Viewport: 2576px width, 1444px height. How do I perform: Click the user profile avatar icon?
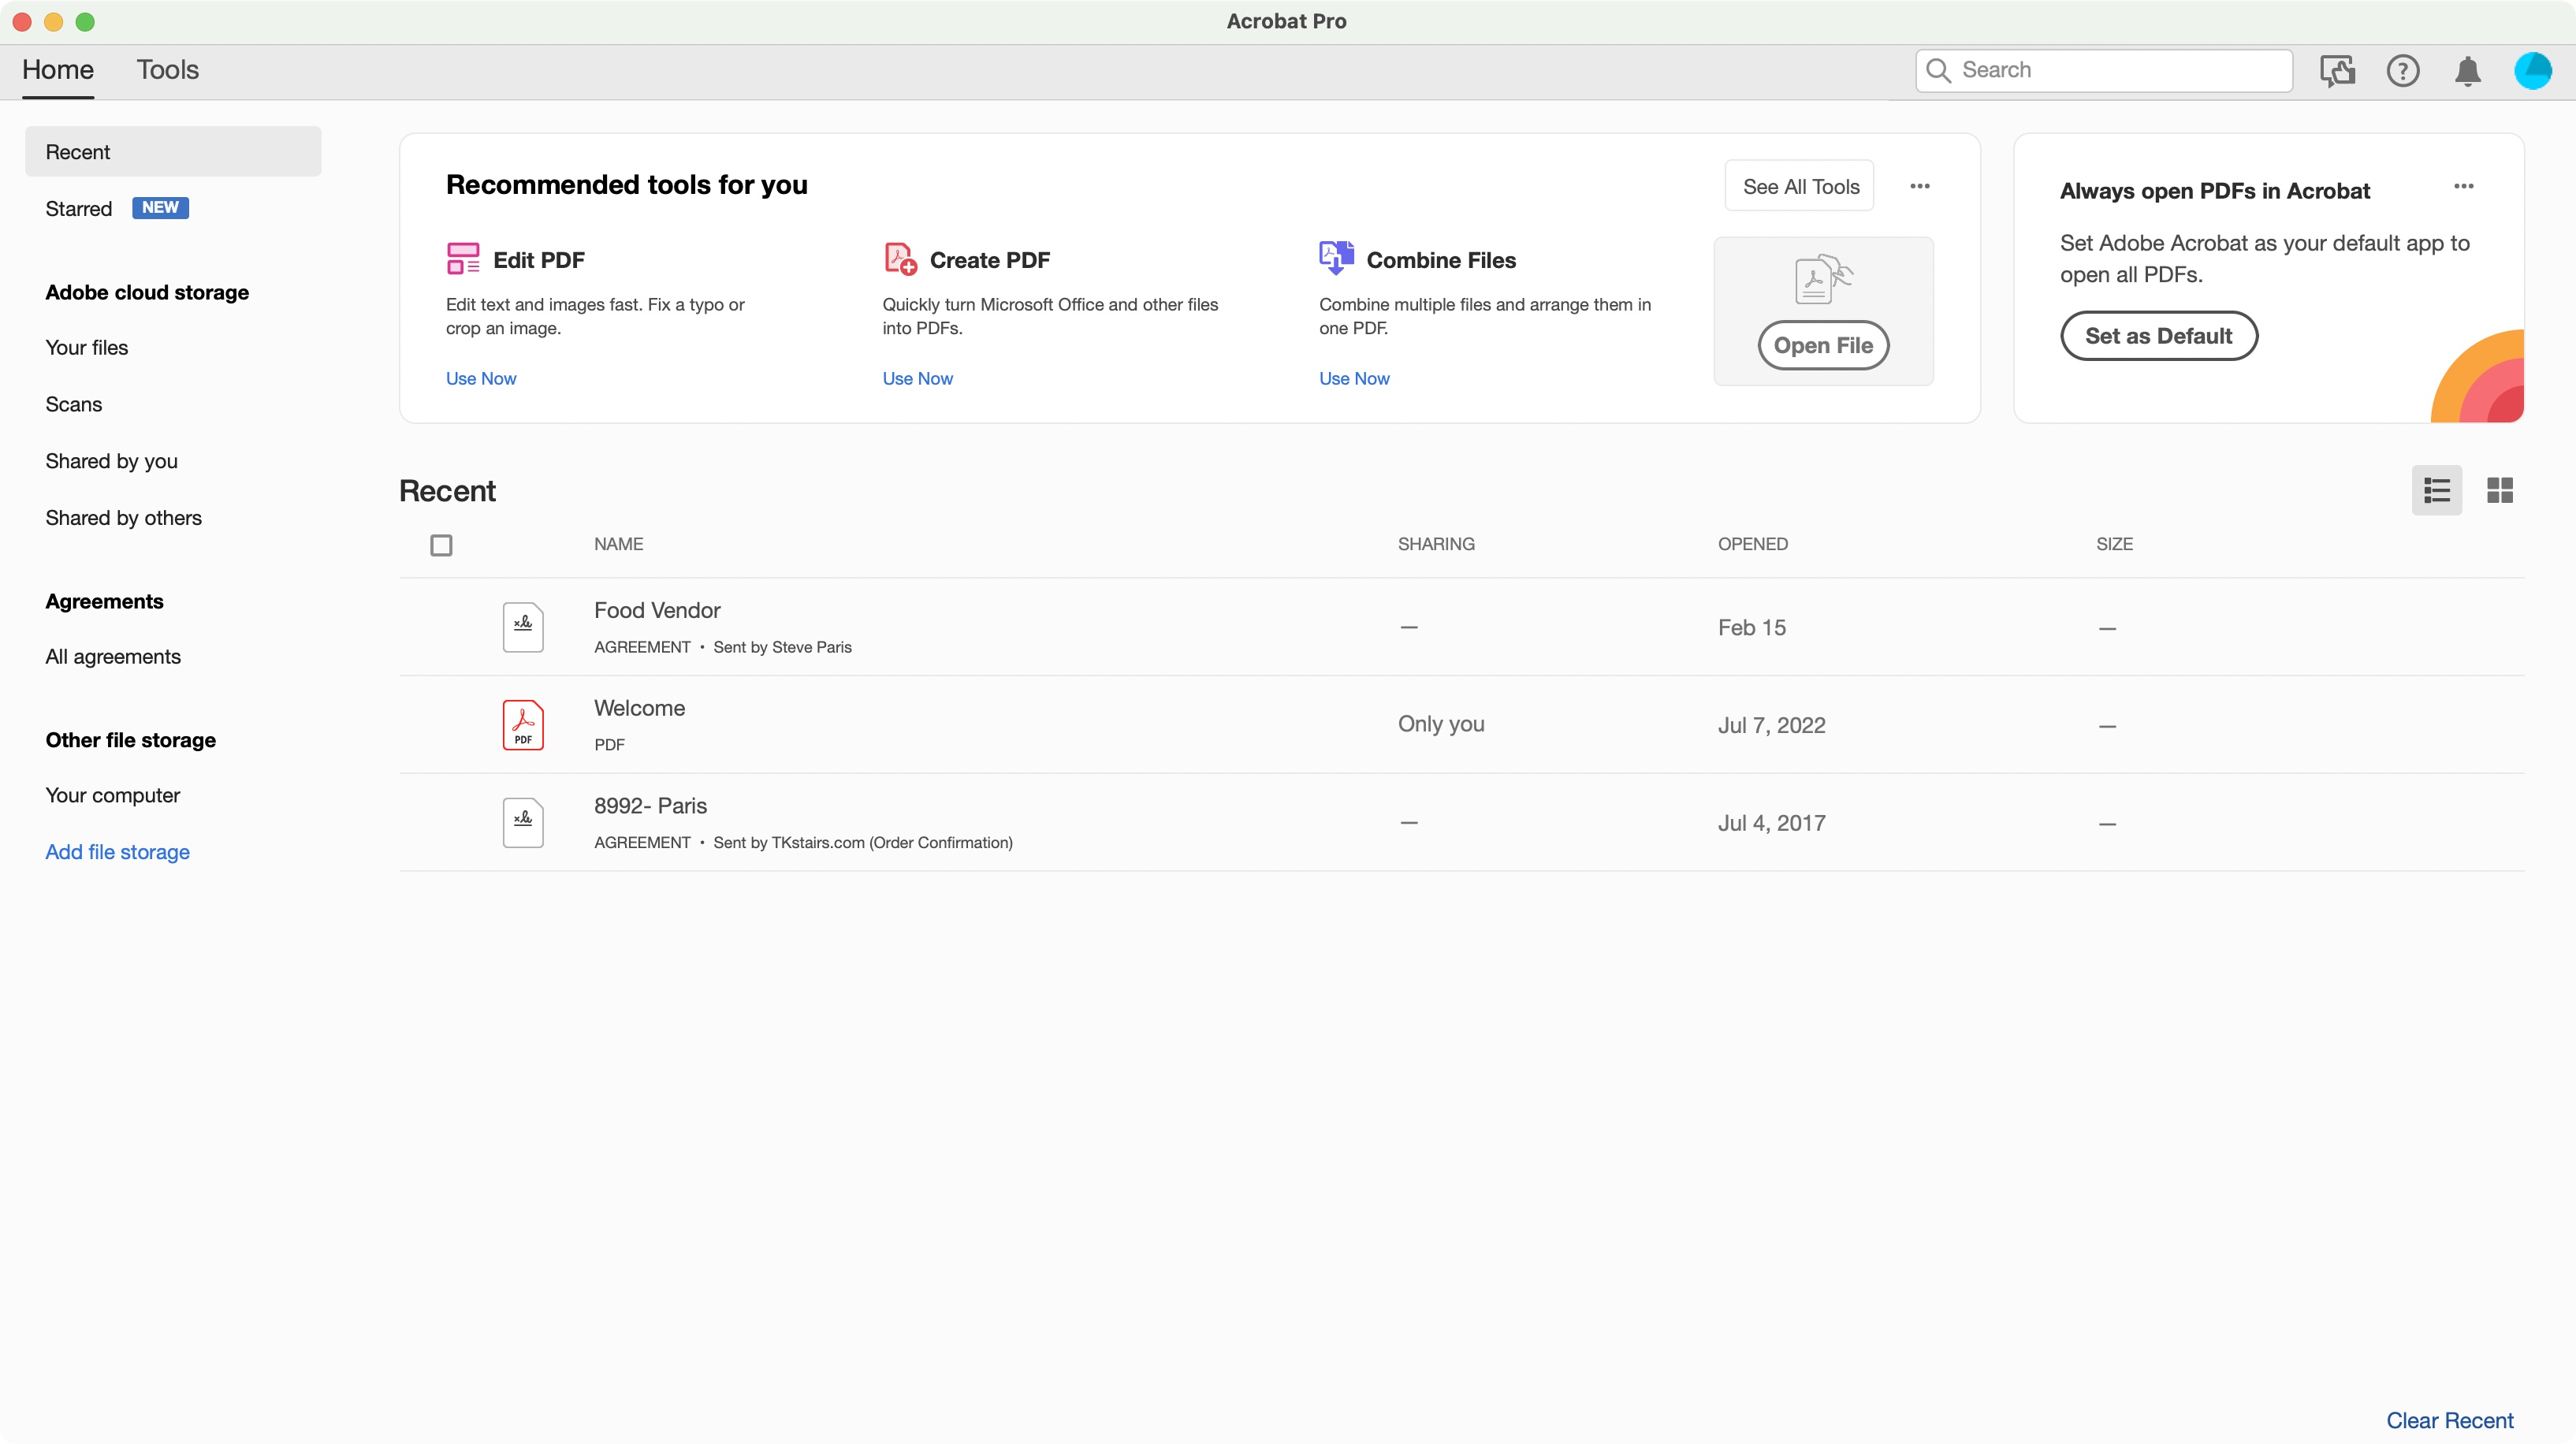tap(2533, 71)
